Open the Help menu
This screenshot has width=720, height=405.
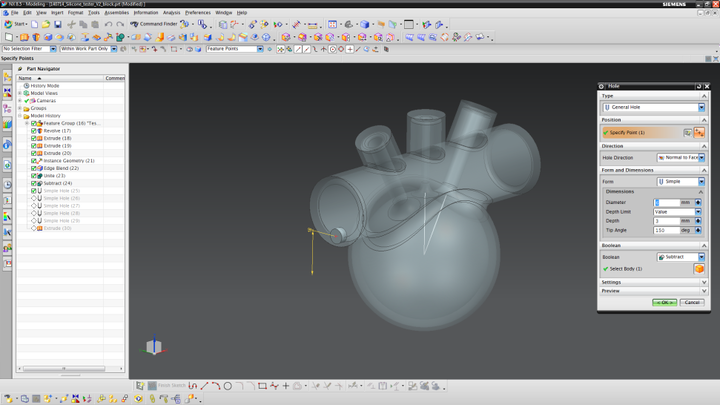tap(242, 13)
